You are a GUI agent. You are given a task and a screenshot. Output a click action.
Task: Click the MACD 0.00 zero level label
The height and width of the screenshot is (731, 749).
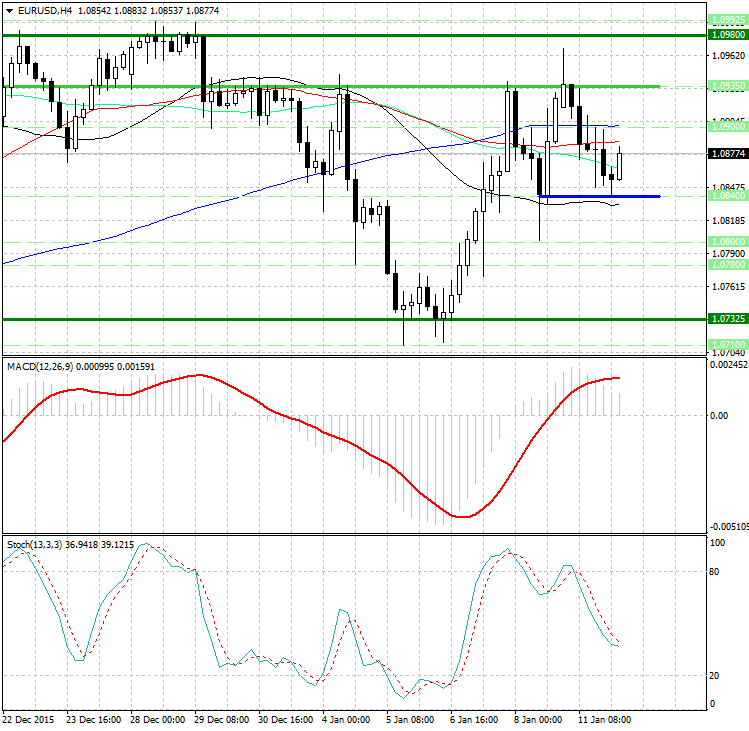[719, 415]
